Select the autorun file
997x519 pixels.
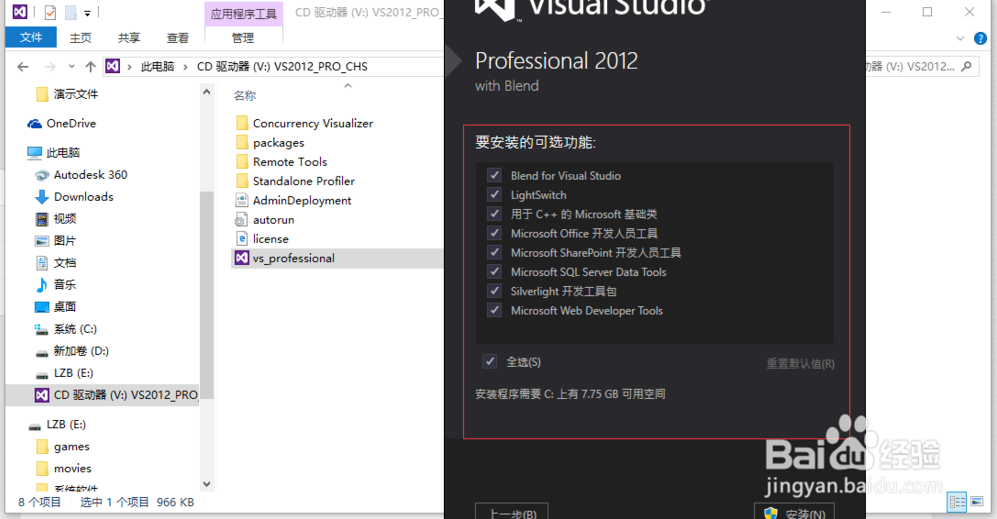(273, 220)
